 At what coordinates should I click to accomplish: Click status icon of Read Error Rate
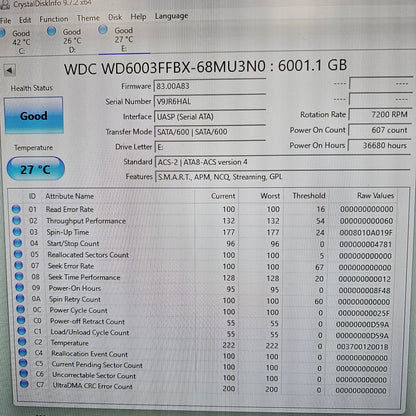click(x=16, y=209)
